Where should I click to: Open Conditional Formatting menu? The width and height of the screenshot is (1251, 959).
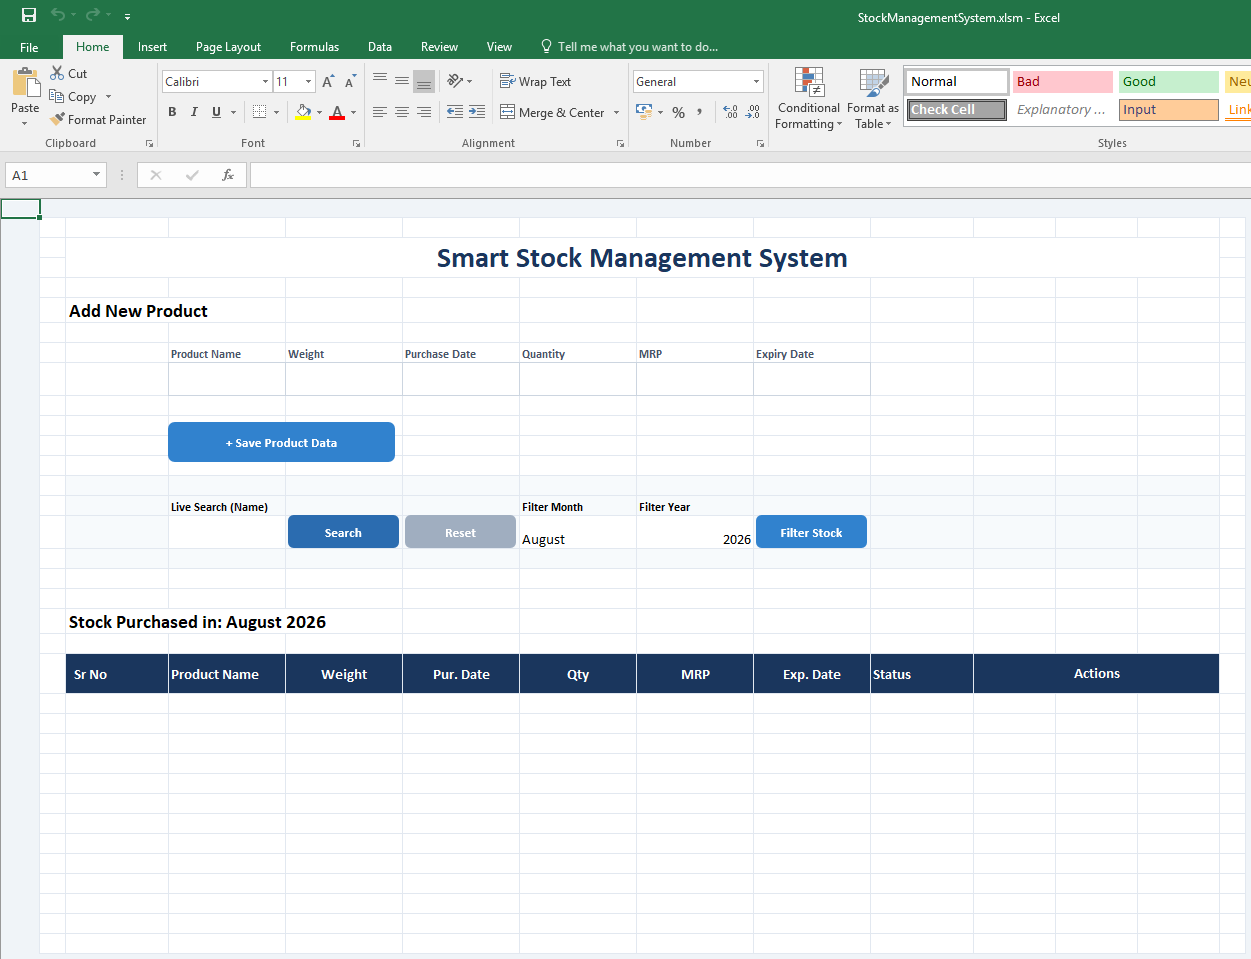[809, 98]
